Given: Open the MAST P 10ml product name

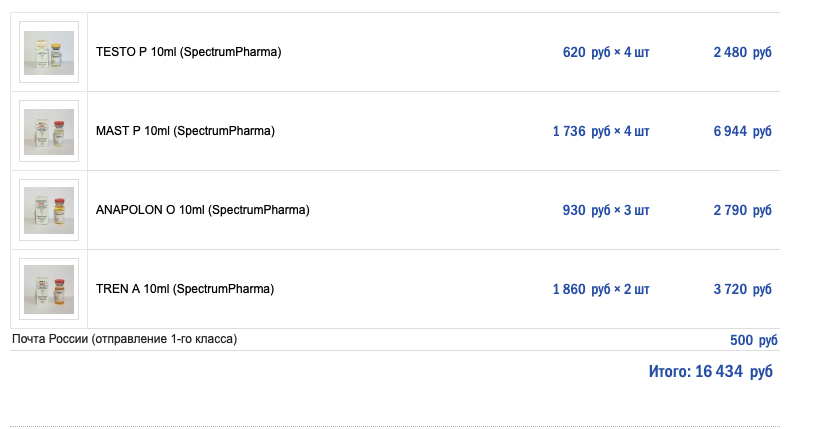Looking at the screenshot, I should pyautogui.click(x=184, y=131).
